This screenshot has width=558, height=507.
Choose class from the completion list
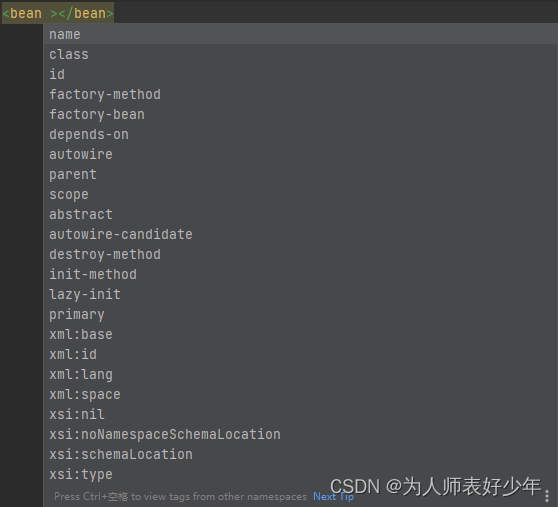(x=300, y=54)
